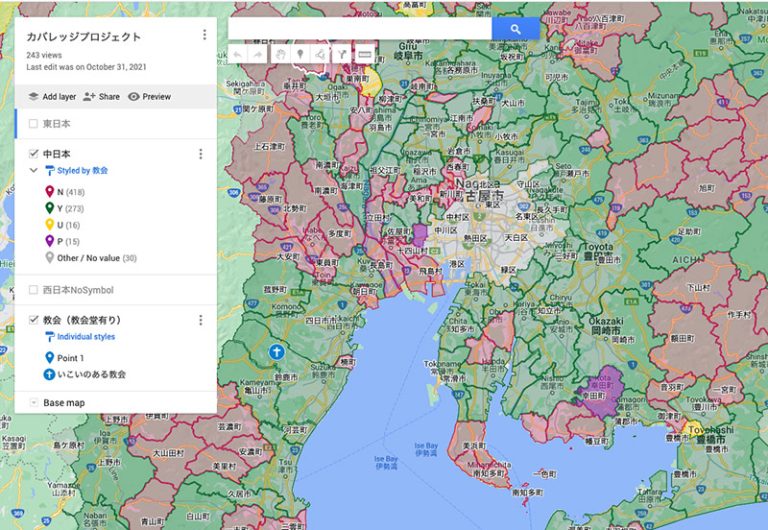Select the measure distance ruler tool
The image size is (768, 530).
(x=364, y=54)
